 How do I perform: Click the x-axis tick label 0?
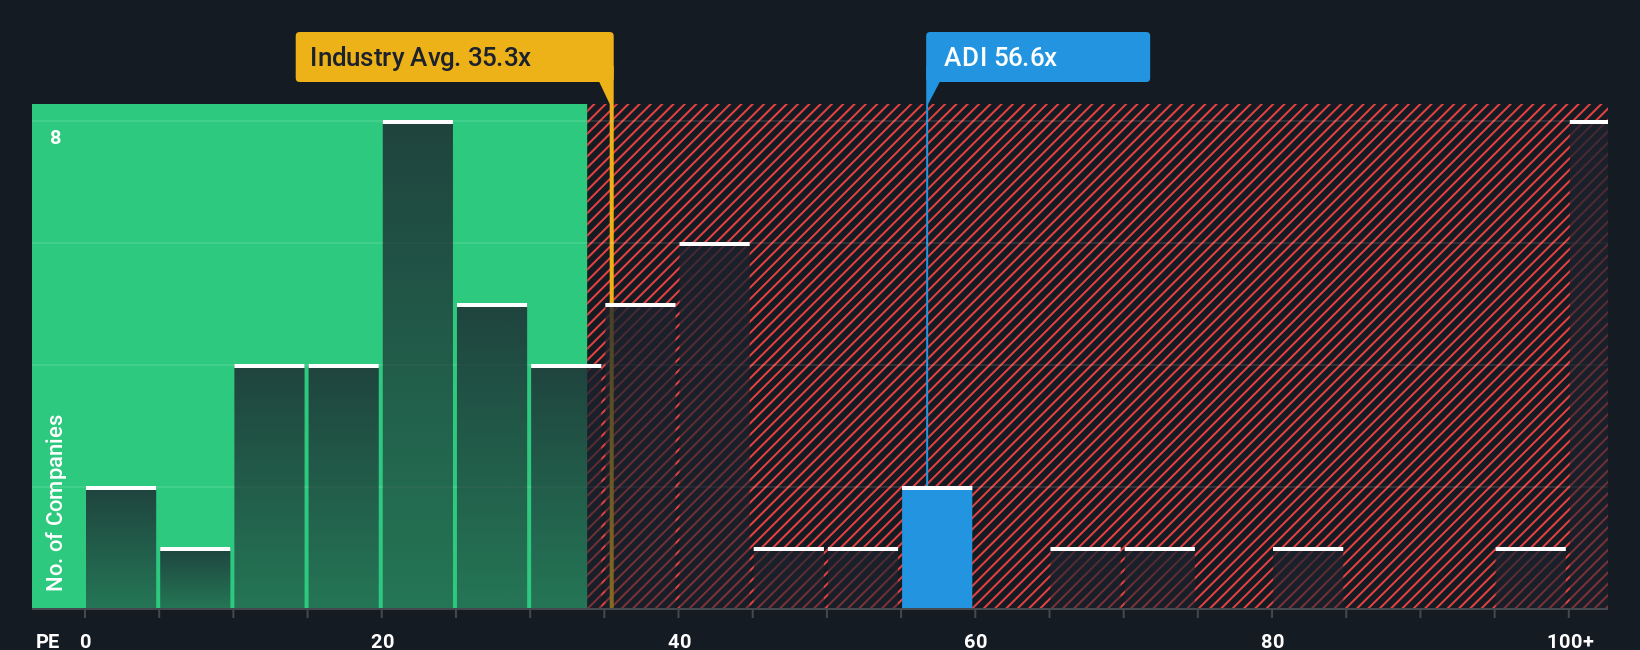[x=86, y=640]
